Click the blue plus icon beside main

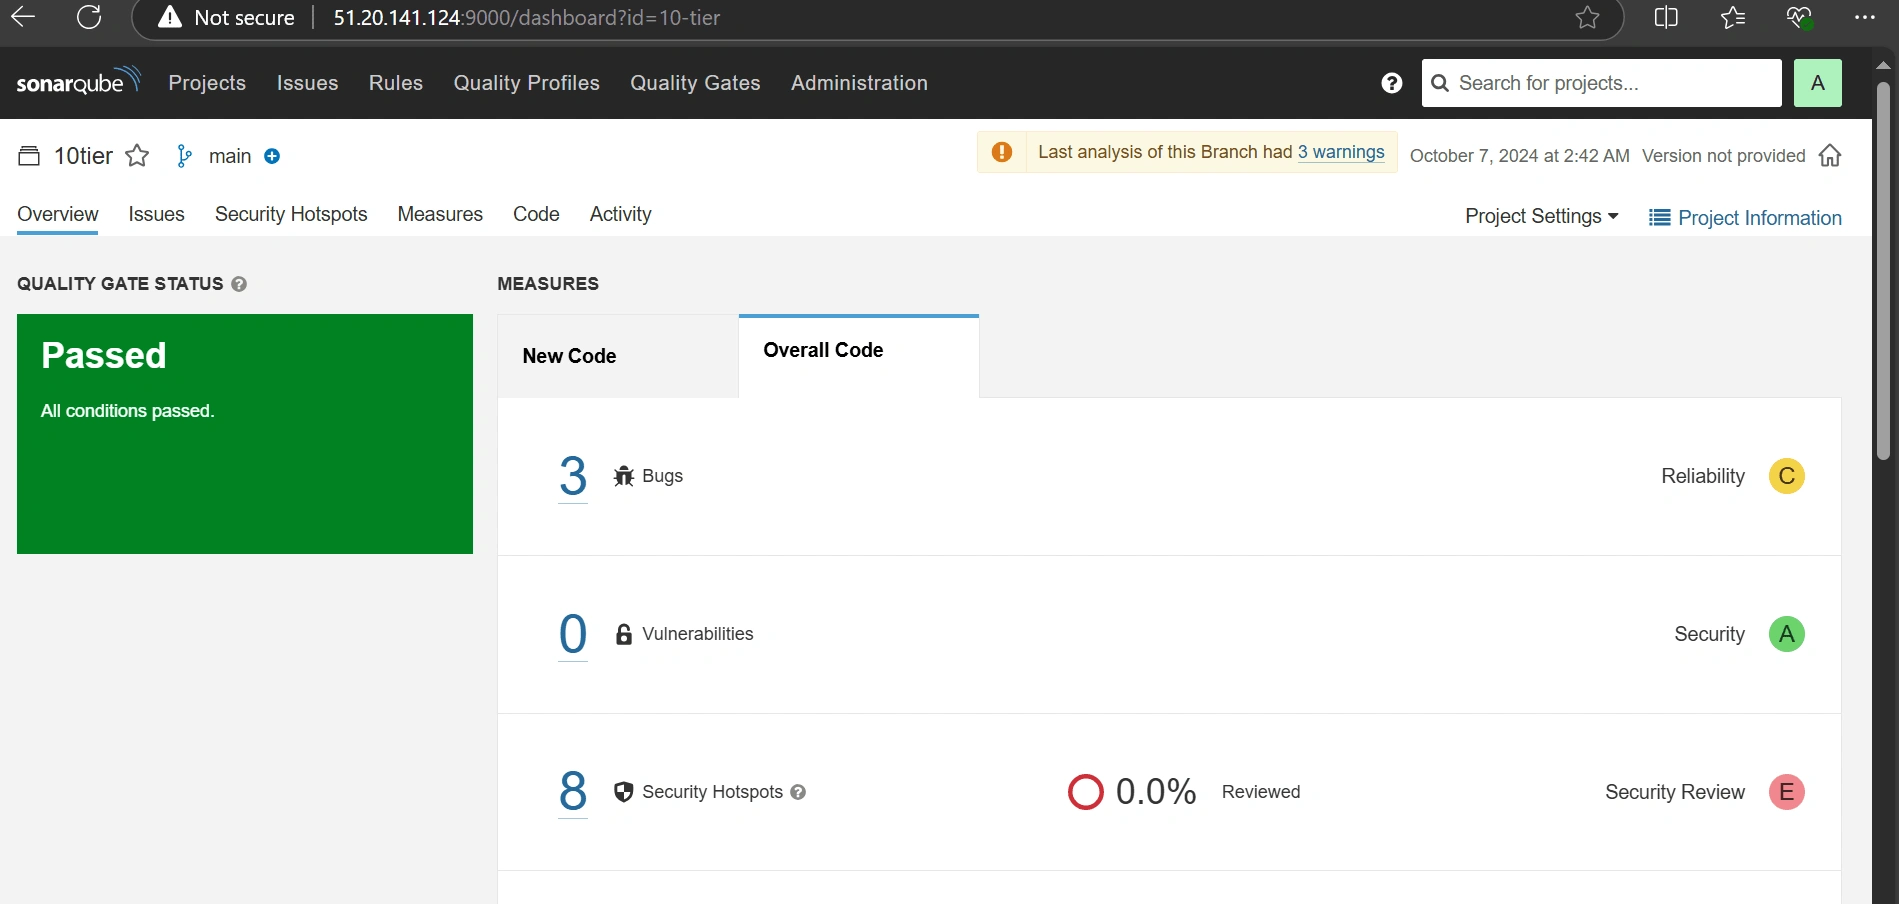272,156
